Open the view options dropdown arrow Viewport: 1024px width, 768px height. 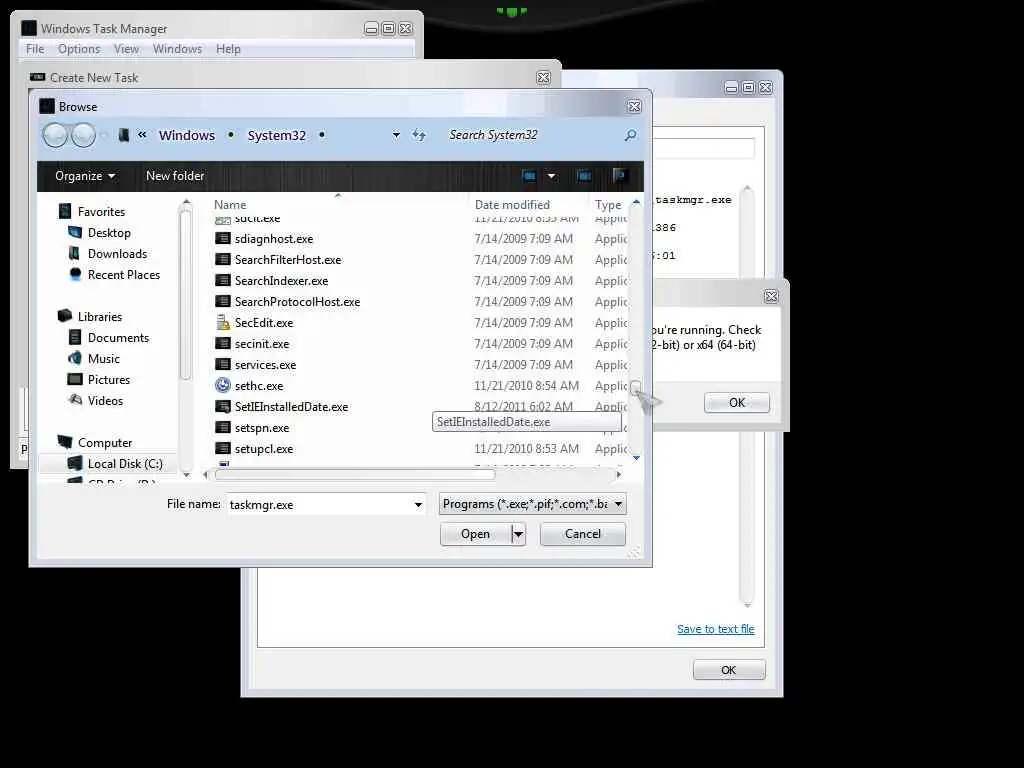[x=552, y=176]
